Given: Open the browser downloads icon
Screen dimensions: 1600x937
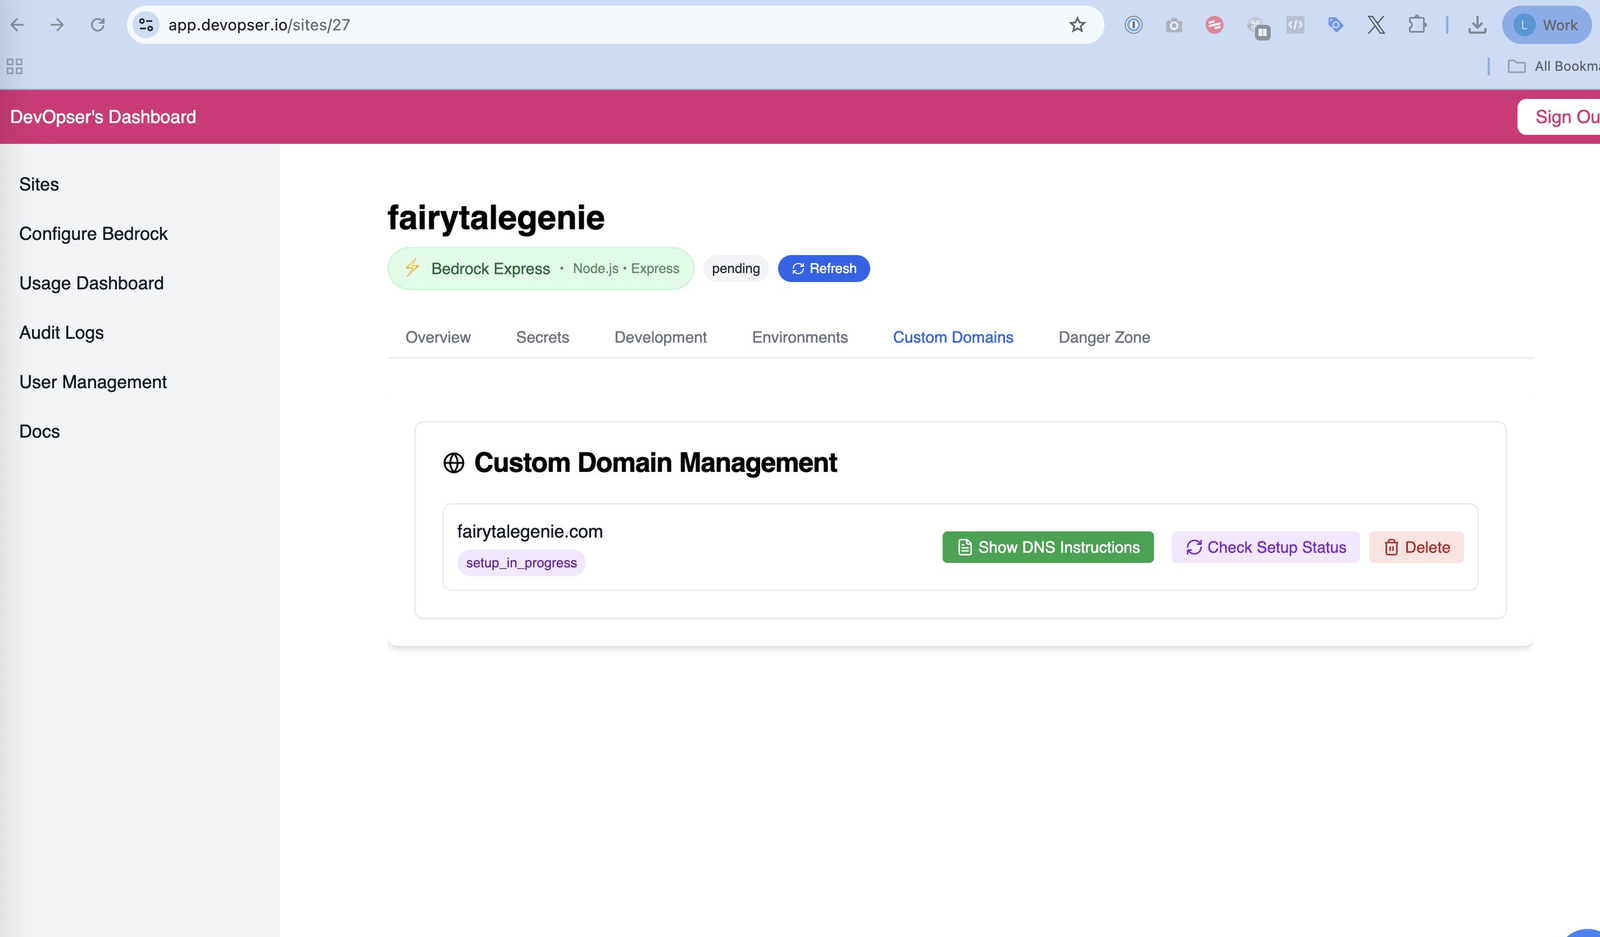Looking at the screenshot, I should [x=1477, y=25].
